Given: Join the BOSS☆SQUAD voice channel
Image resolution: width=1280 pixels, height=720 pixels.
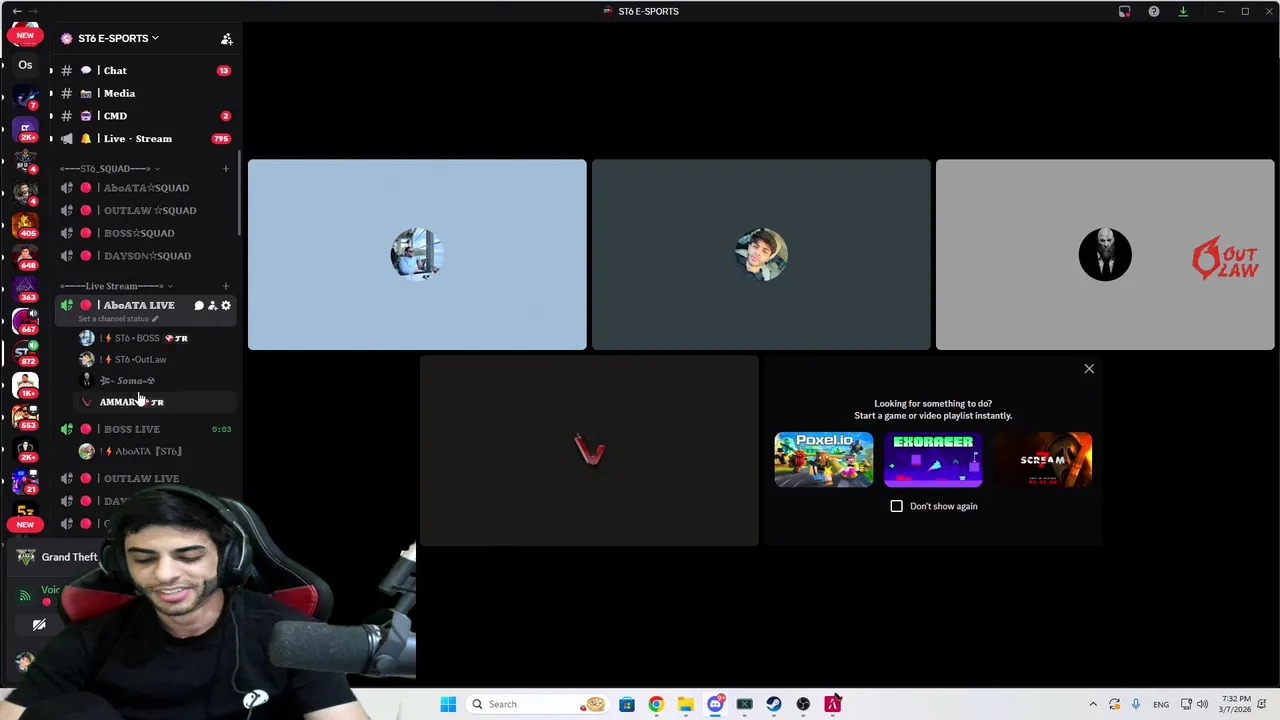Looking at the screenshot, I should (145, 233).
